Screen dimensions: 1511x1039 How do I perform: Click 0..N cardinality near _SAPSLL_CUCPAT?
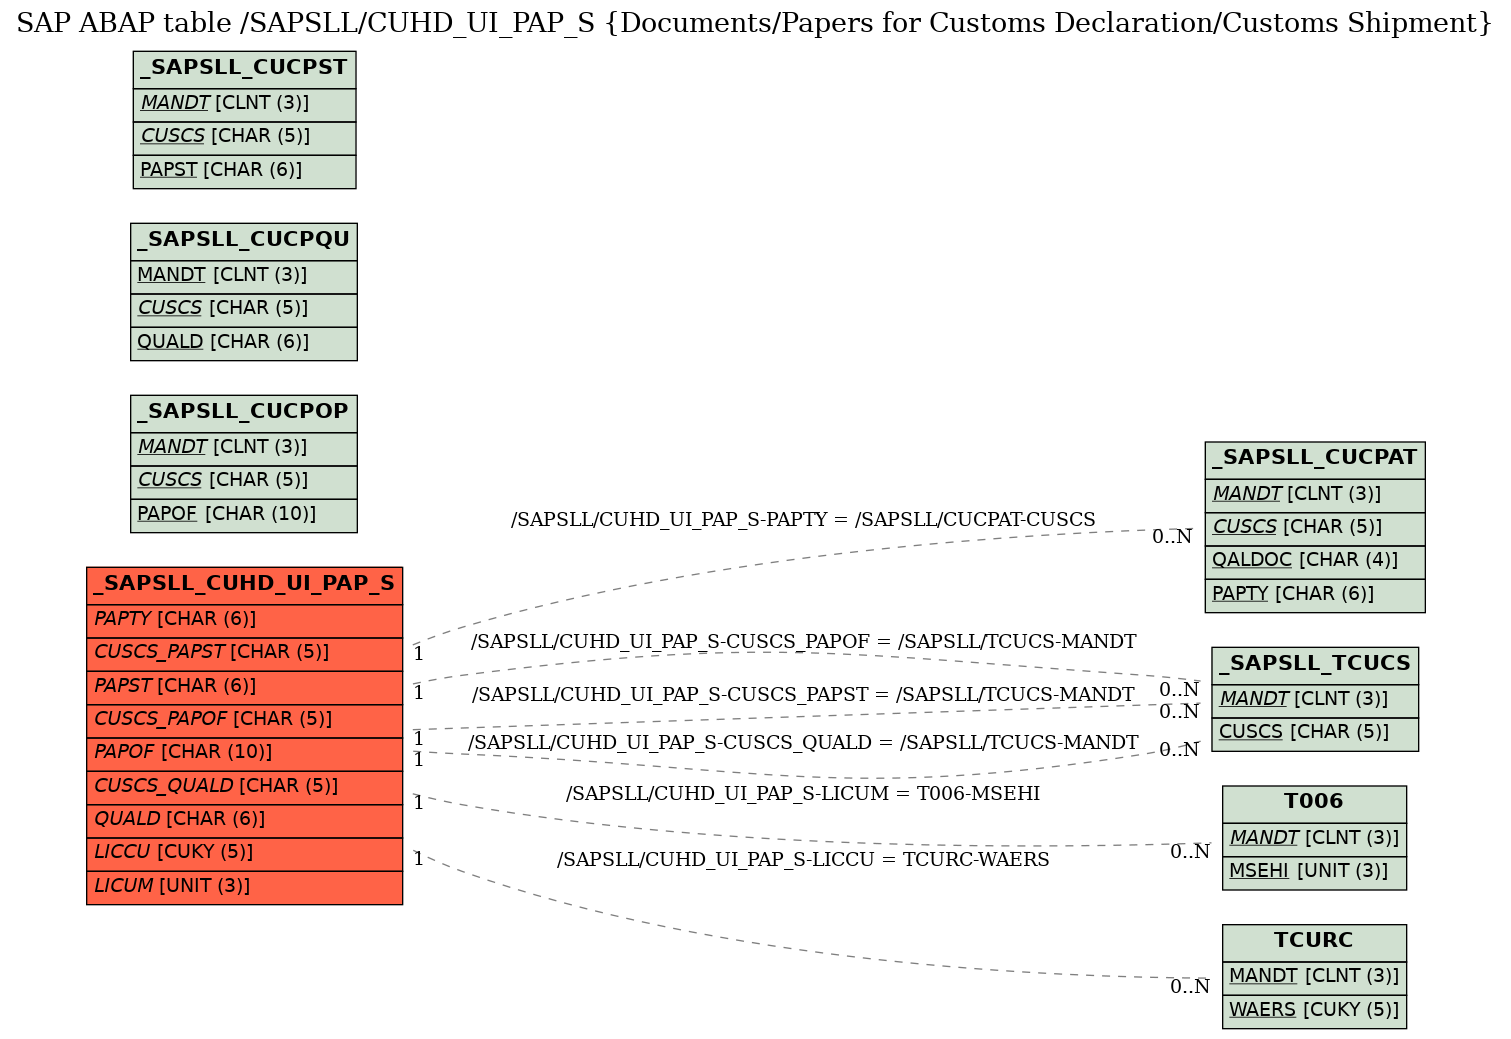click(x=1172, y=537)
